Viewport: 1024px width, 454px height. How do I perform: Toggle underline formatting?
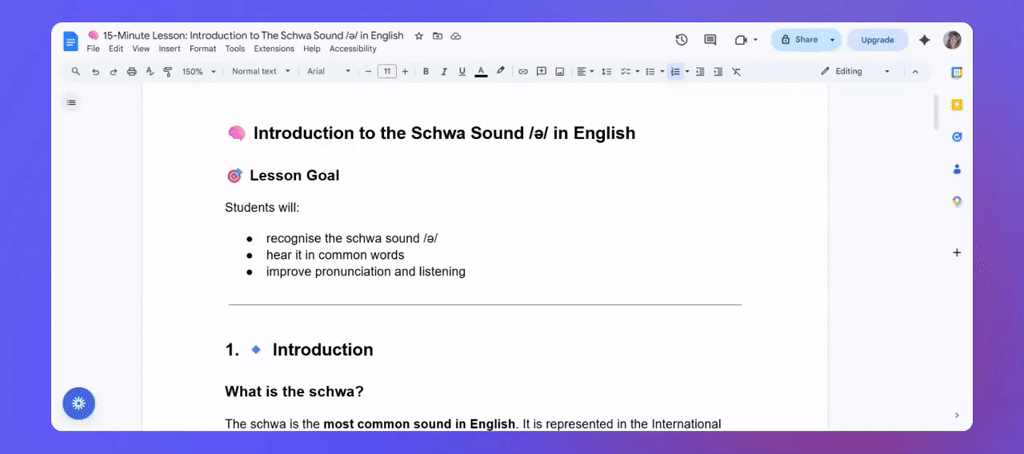click(x=462, y=71)
